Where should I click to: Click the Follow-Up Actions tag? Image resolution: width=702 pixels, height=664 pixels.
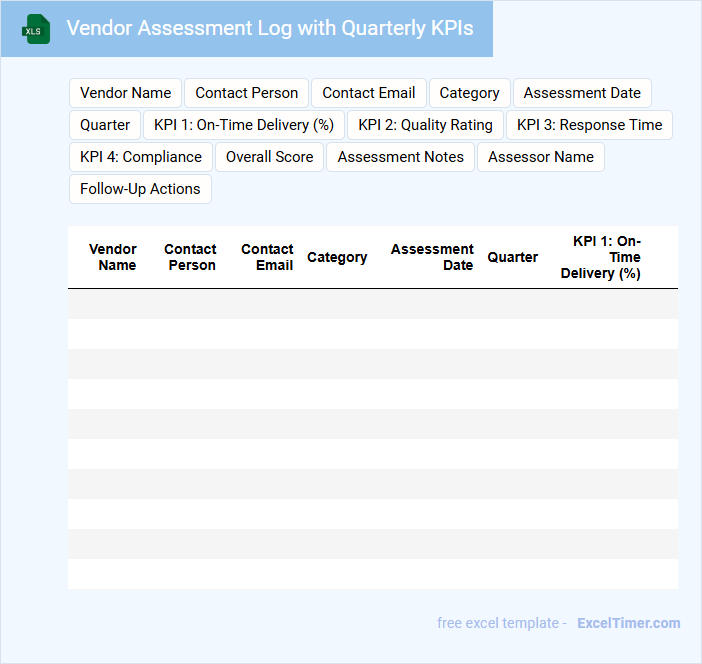click(140, 189)
